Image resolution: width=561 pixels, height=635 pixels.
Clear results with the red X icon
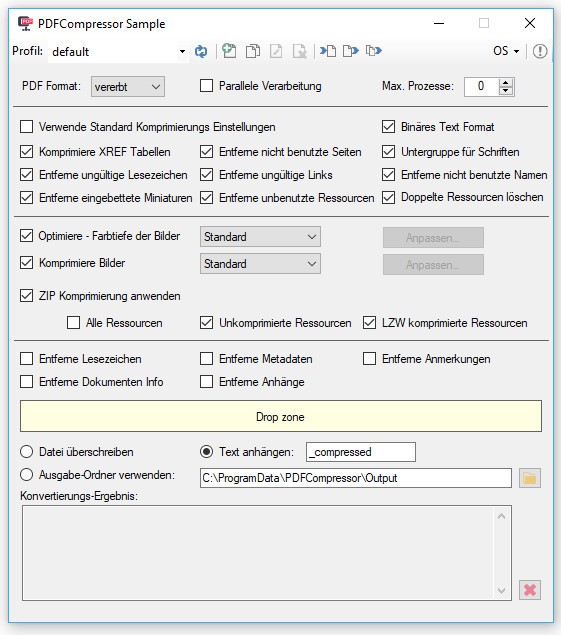pyautogui.click(x=530, y=590)
